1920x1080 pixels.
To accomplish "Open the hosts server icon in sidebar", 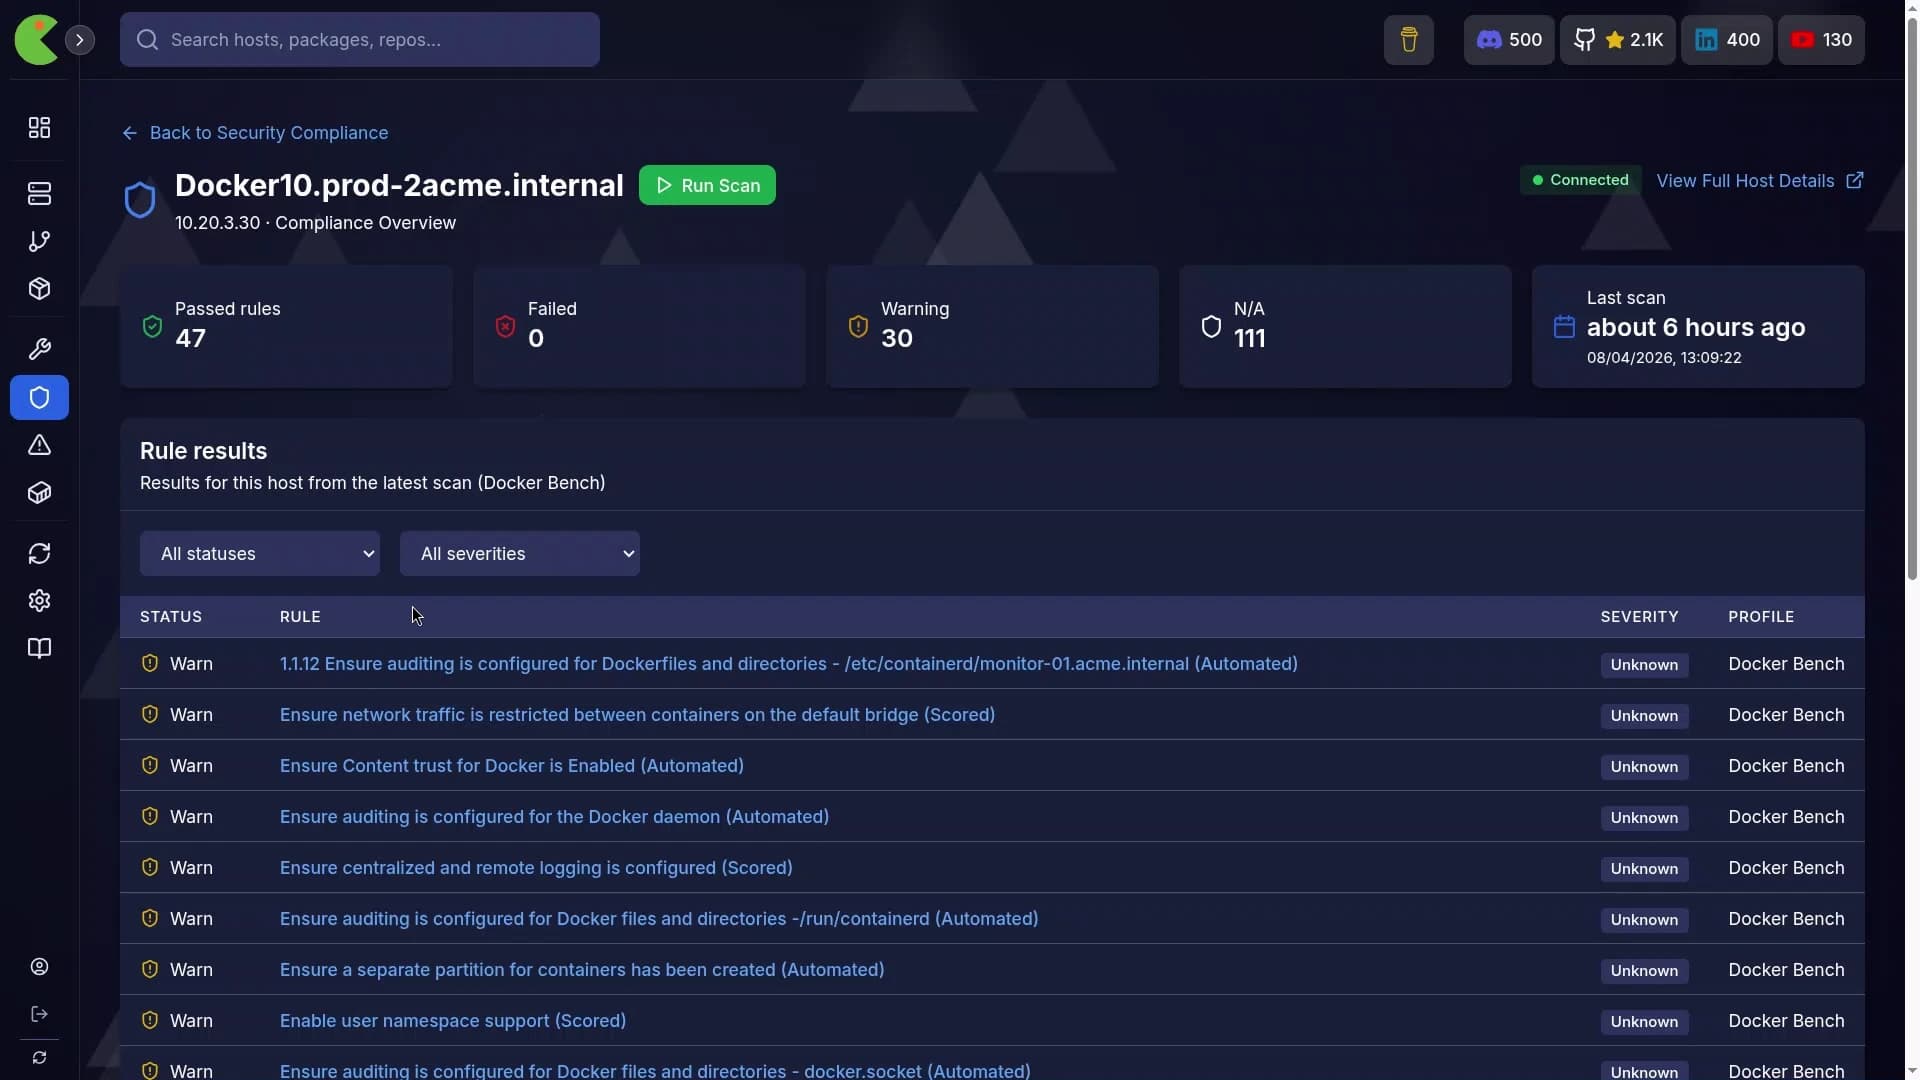I will coord(39,194).
